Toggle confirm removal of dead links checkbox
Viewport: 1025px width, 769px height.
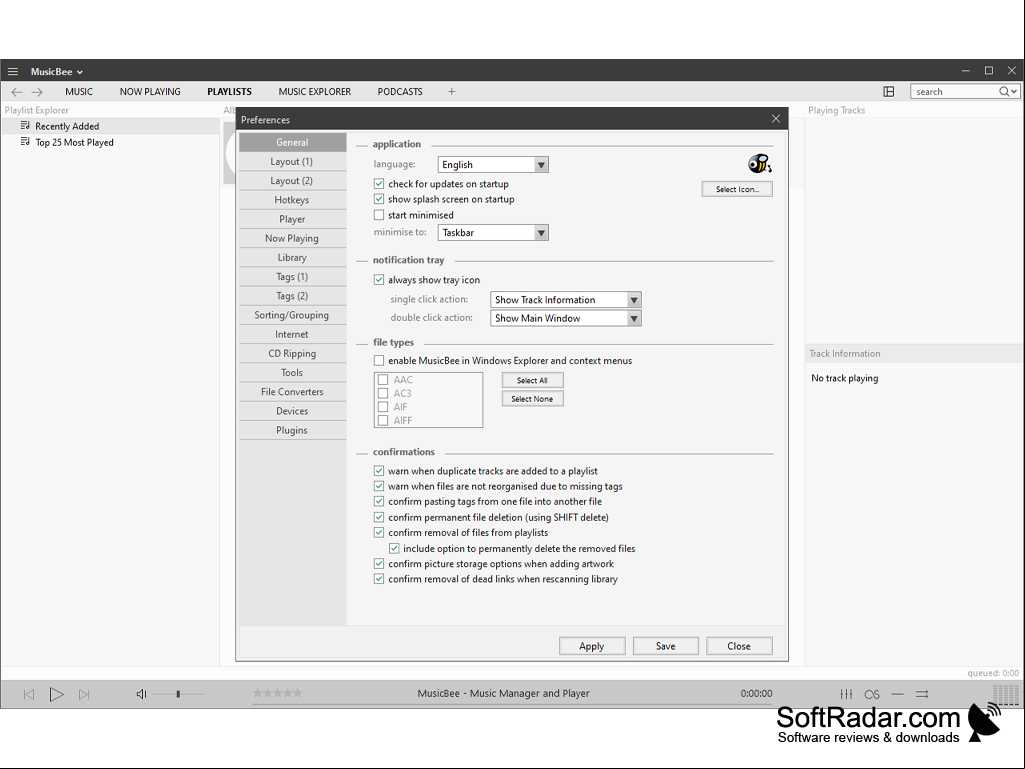point(378,579)
